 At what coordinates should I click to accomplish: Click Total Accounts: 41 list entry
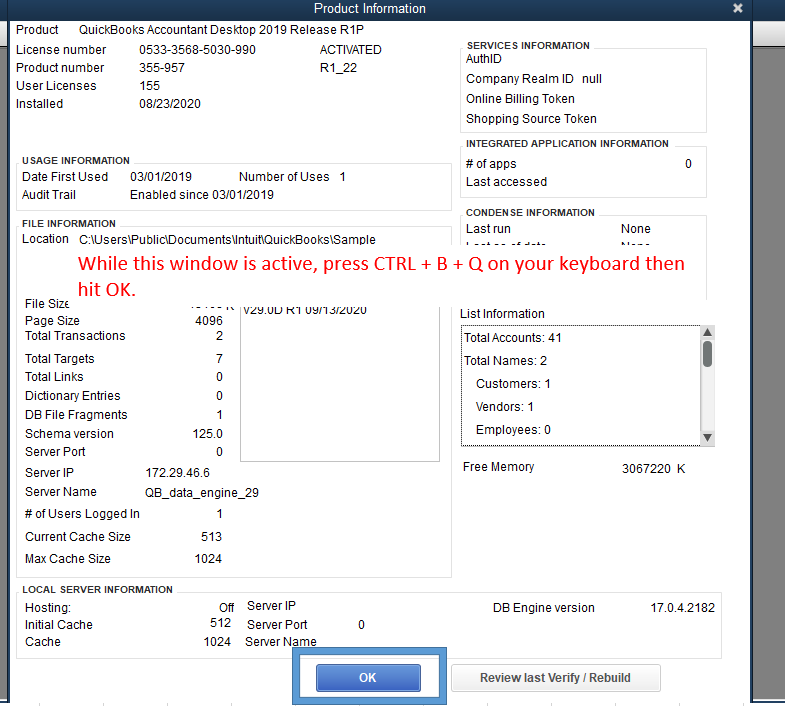(513, 337)
